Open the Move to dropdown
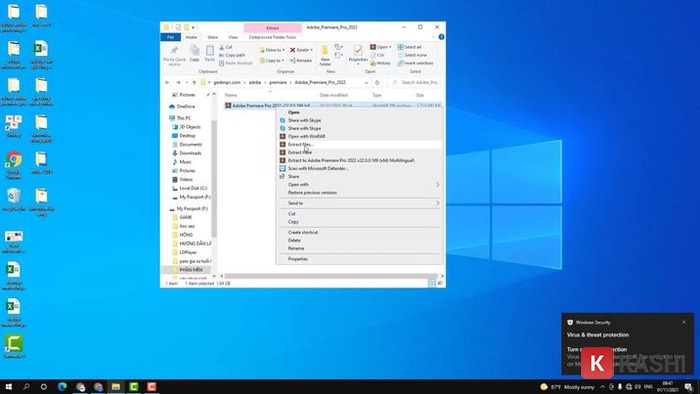Viewport: 700px width, 394px height. (x=272, y=50)
